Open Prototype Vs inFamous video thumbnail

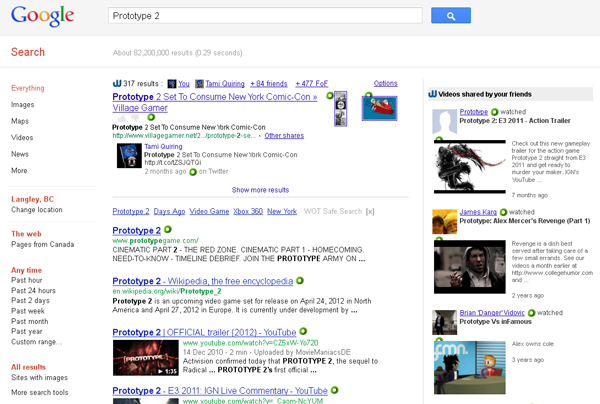(470, 368)
